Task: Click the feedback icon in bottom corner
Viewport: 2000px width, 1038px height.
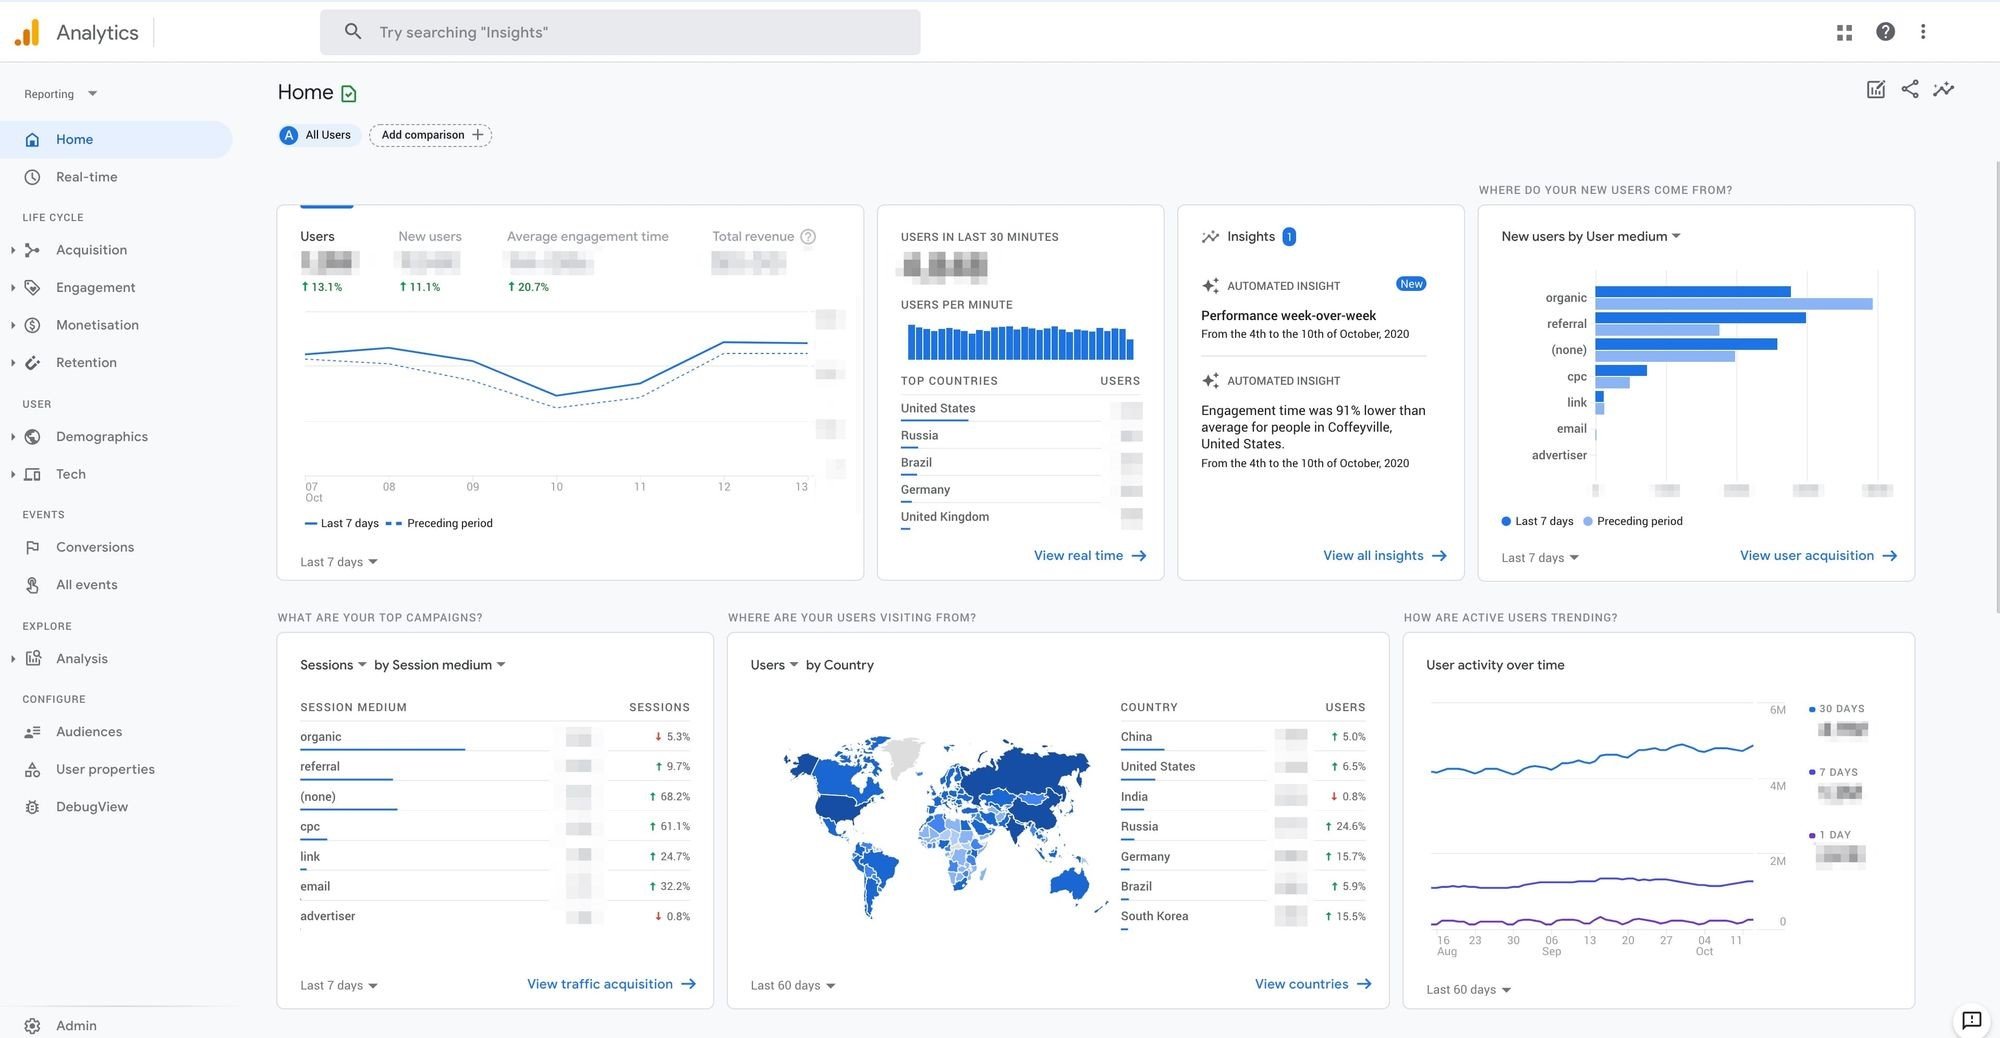Action: [x=1971, y=1019]
